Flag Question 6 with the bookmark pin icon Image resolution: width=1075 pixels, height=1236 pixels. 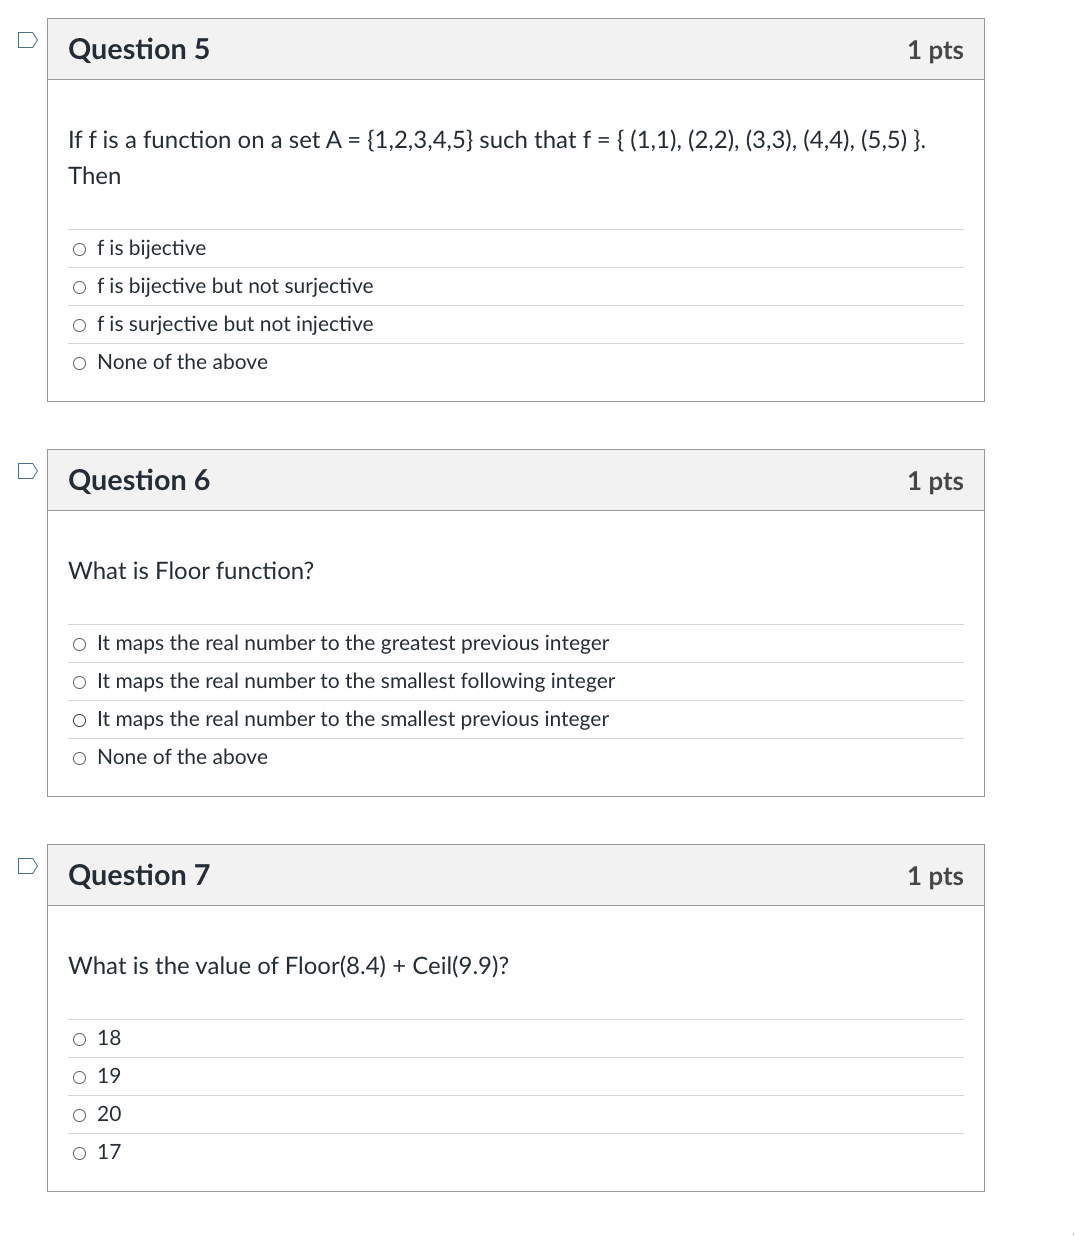(x=27, y=470)
